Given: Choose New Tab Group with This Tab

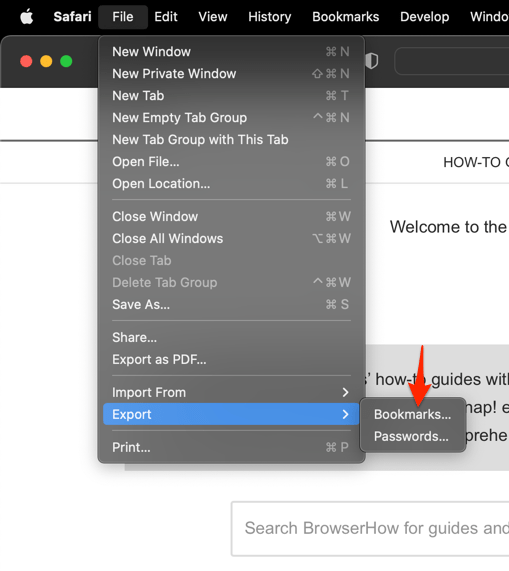Looking at the screenshot, I should [x=231, y=139].
